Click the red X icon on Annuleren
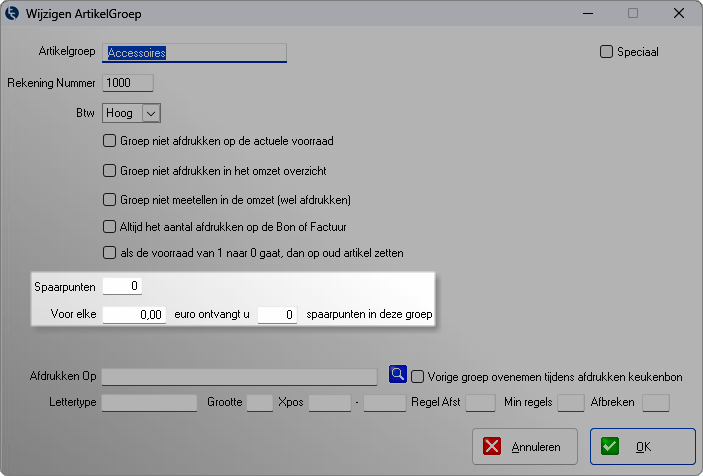Screen dimensions: 703x476 492,446
